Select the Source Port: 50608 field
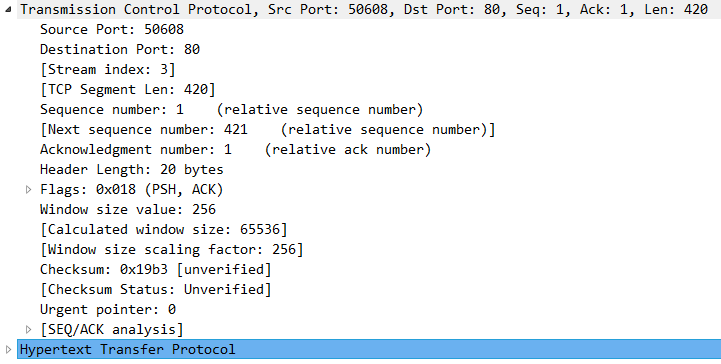Viewport: 721px width, 364px height. 112,29
